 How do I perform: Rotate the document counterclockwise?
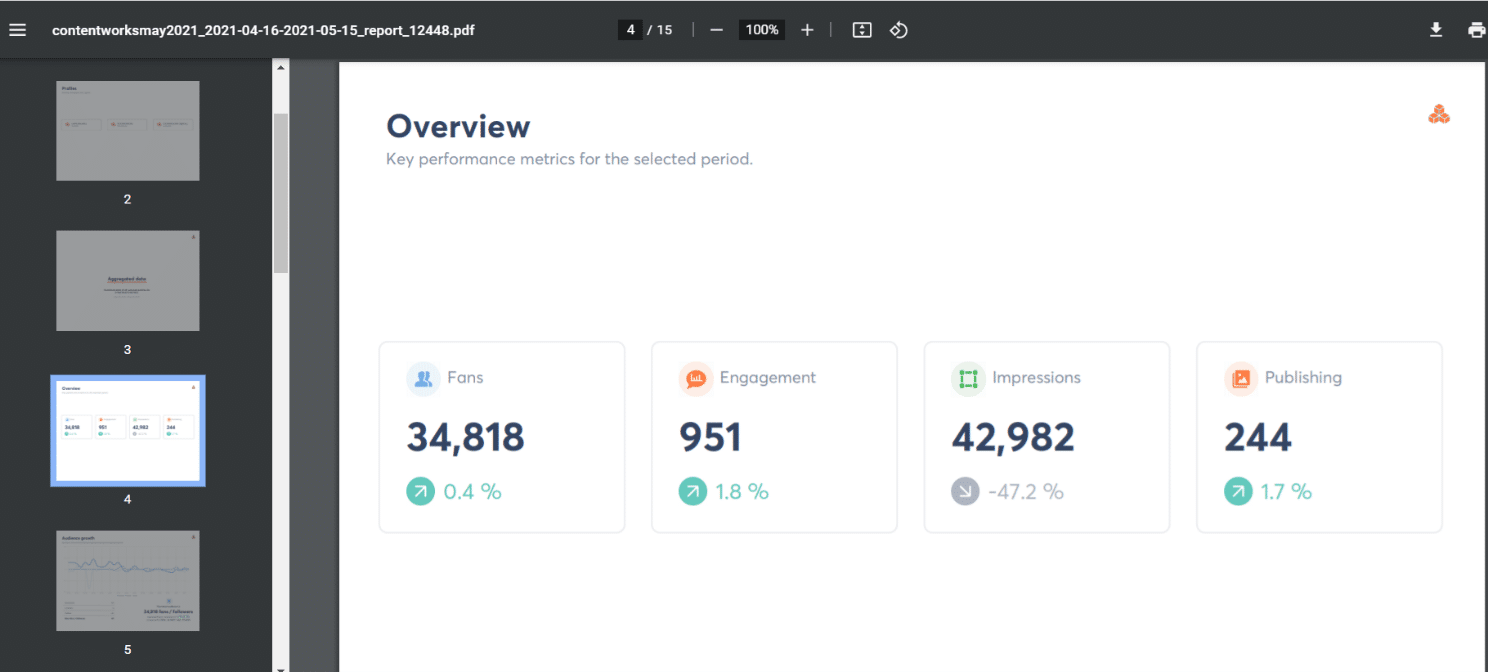(x=898, y=30)
